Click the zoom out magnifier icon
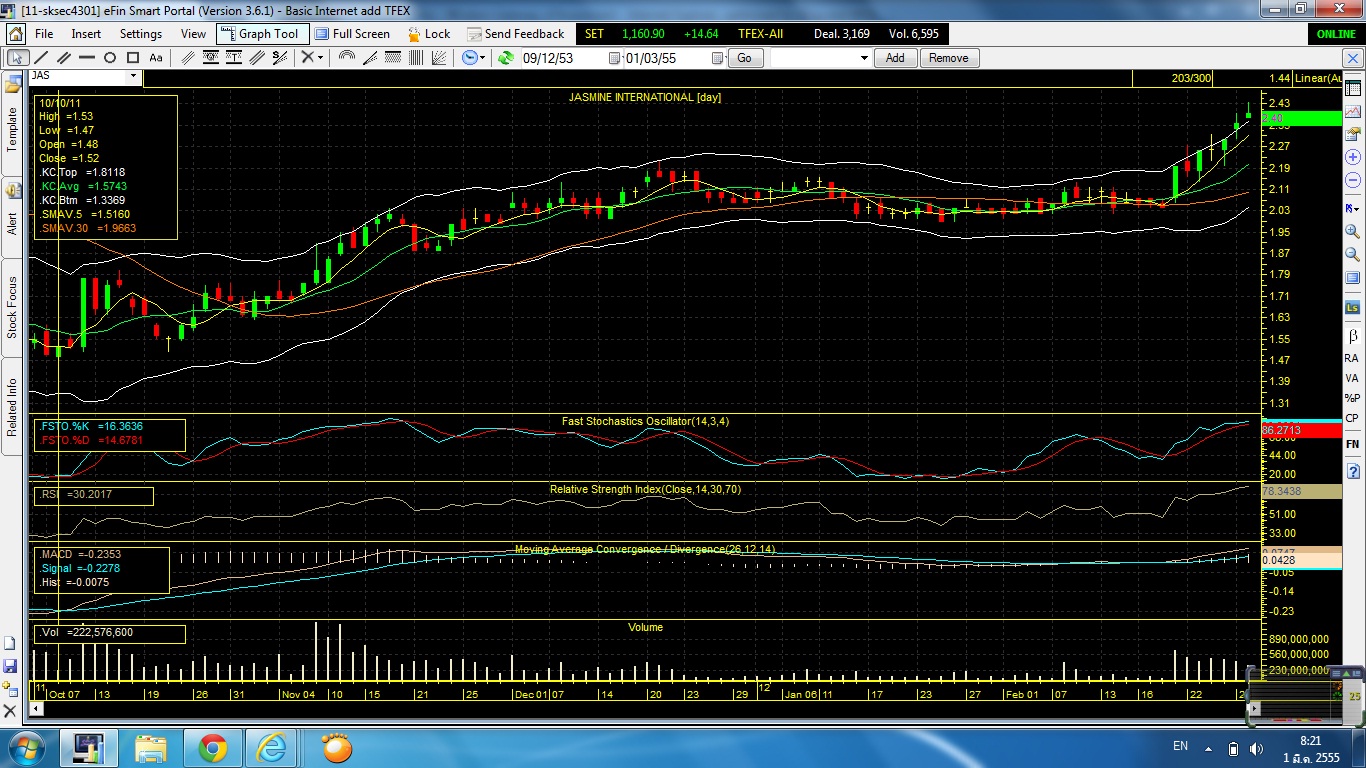Viewport: 1366px width, 768px height. click(1353, 254)
